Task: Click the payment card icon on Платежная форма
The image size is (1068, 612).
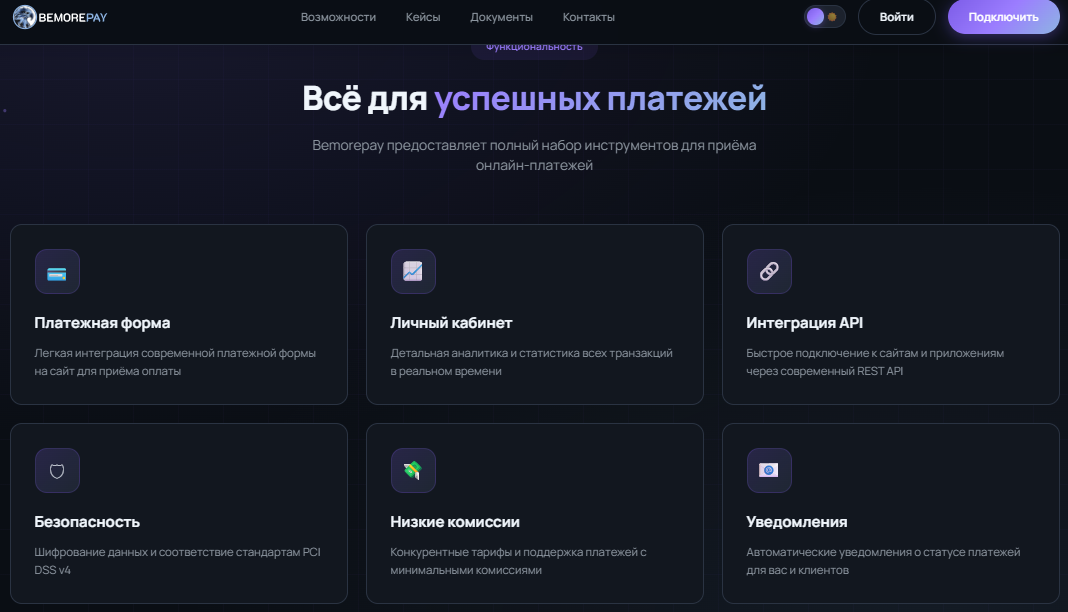Action: 57,271
